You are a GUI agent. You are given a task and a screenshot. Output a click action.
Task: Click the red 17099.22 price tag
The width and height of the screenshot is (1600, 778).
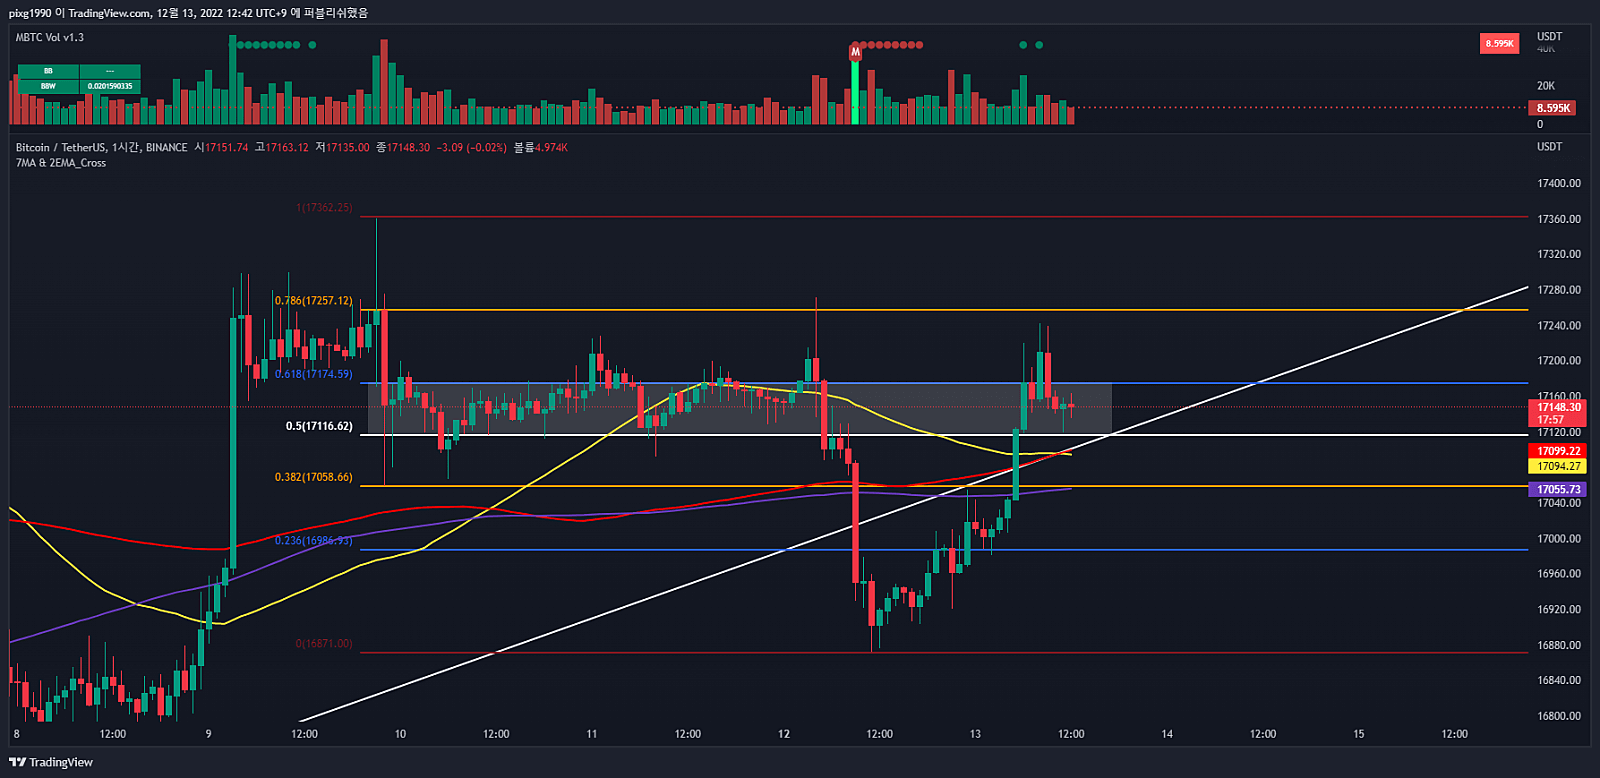(x=1558, y=451)
